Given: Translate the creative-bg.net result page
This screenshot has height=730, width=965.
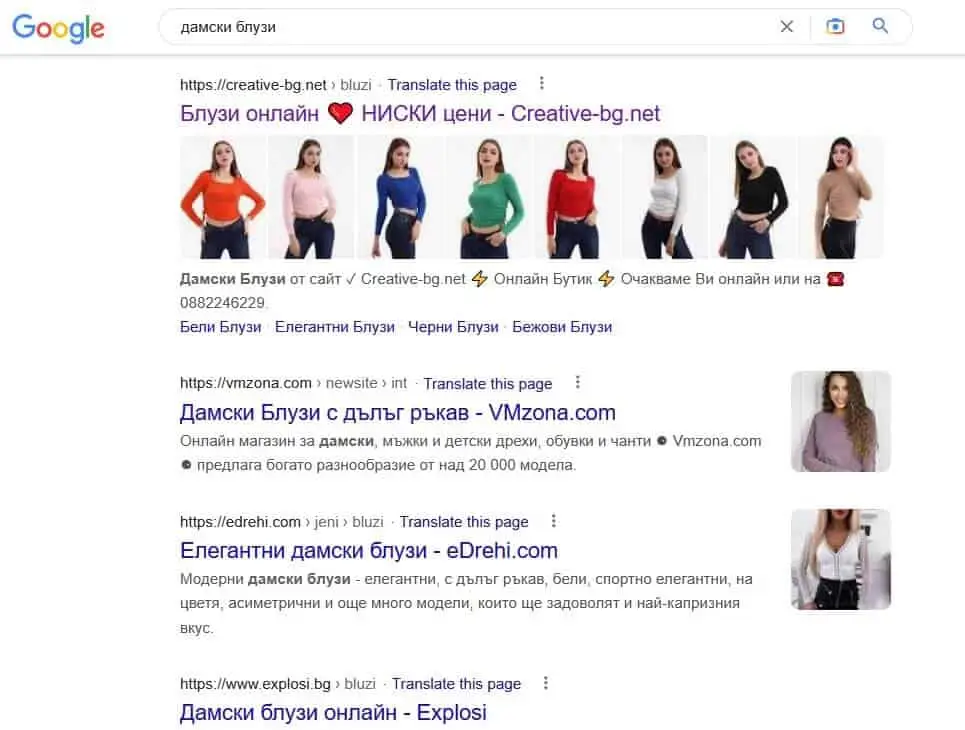Looking at the screenshot, I should pos(452,85).
